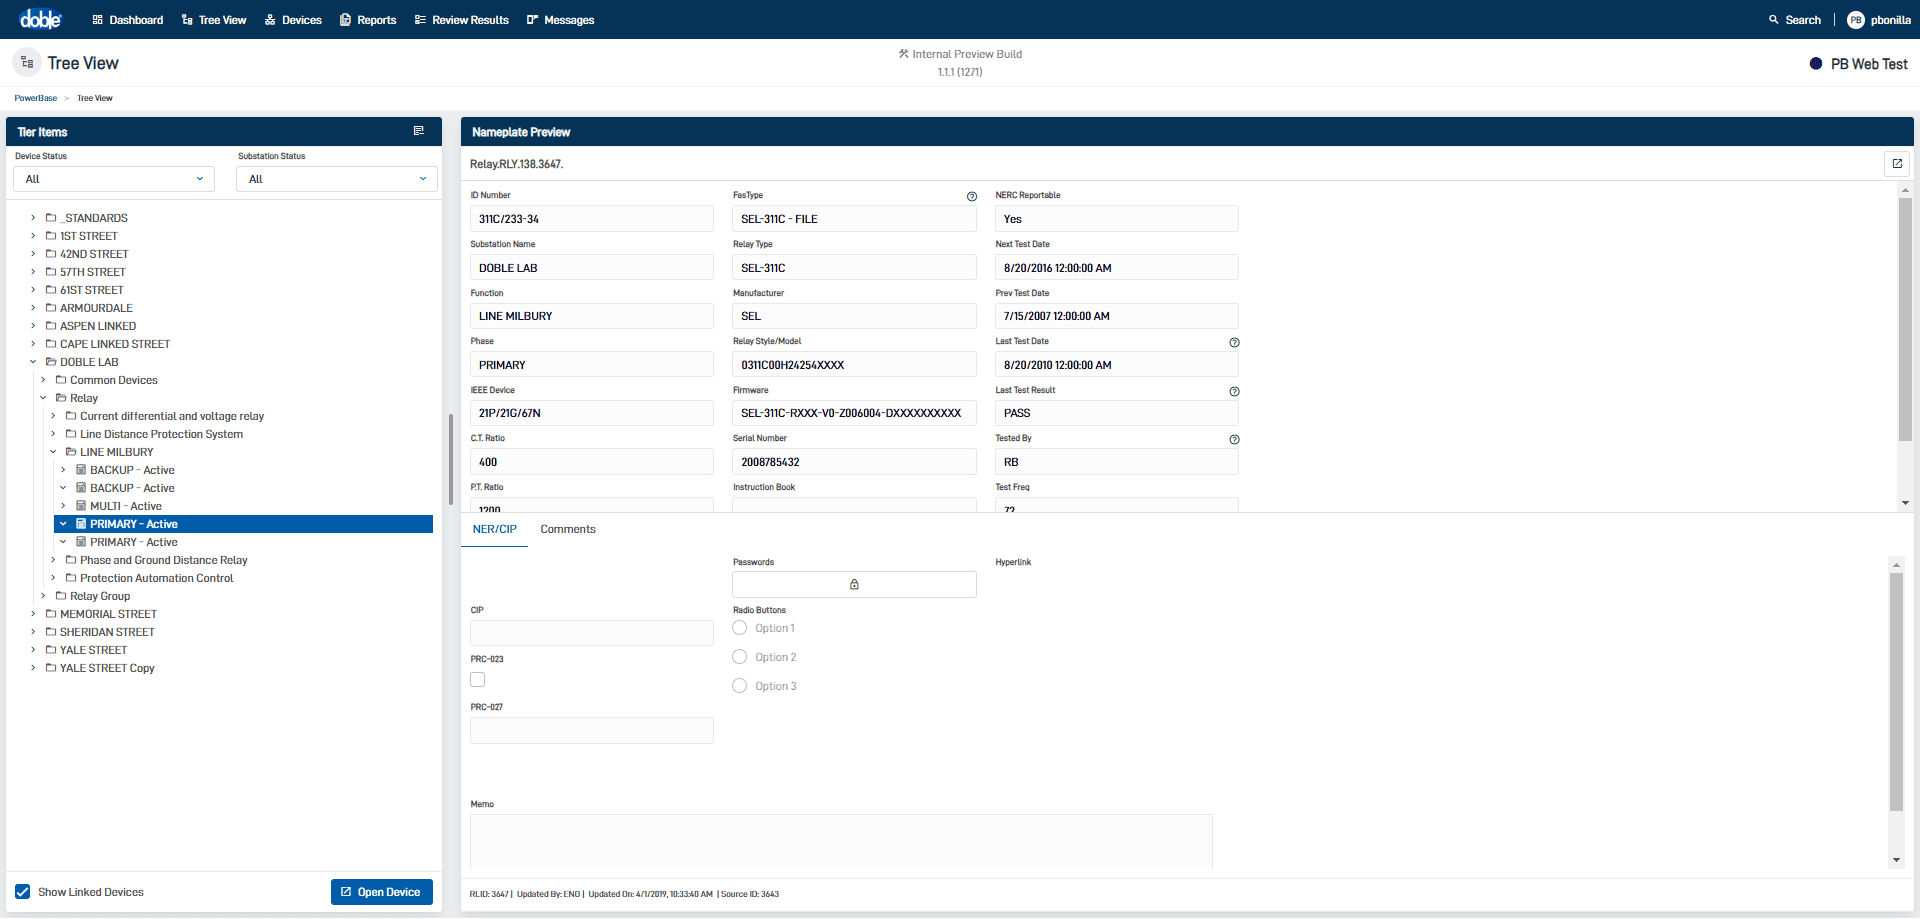Viewport: 1920px width, 919px height.
Task: Click the PB Web Test status dot
Action: tap(1816, 64)
